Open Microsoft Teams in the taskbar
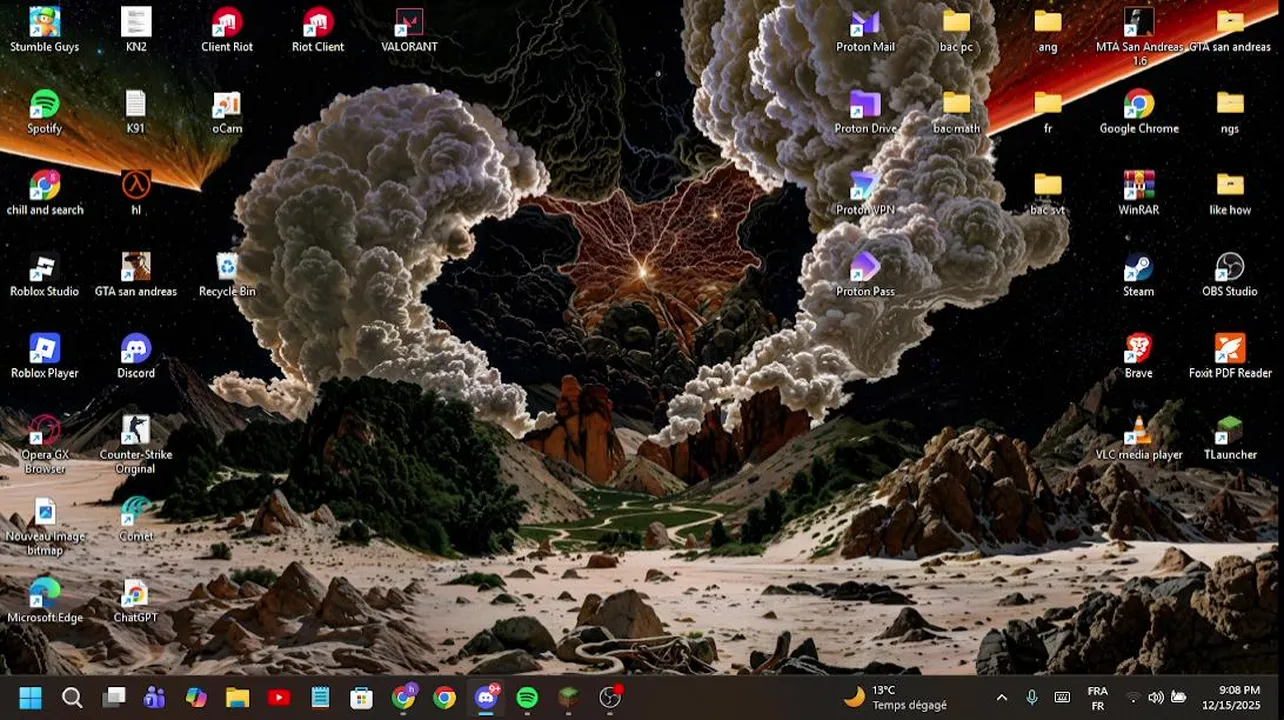The image size is (1284, 720). click(155, 697)
